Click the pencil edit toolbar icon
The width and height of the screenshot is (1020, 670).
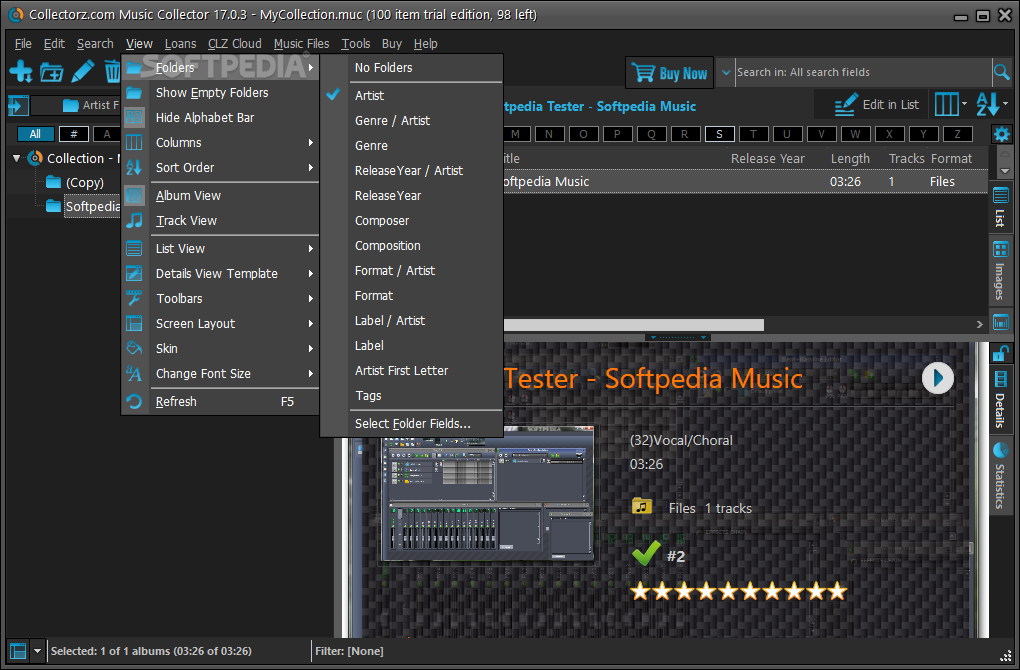[83, 72]
